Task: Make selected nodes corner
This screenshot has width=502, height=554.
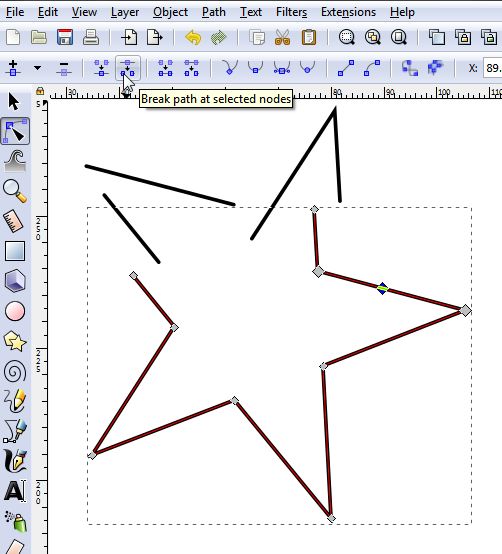Action: coord(230,68)
